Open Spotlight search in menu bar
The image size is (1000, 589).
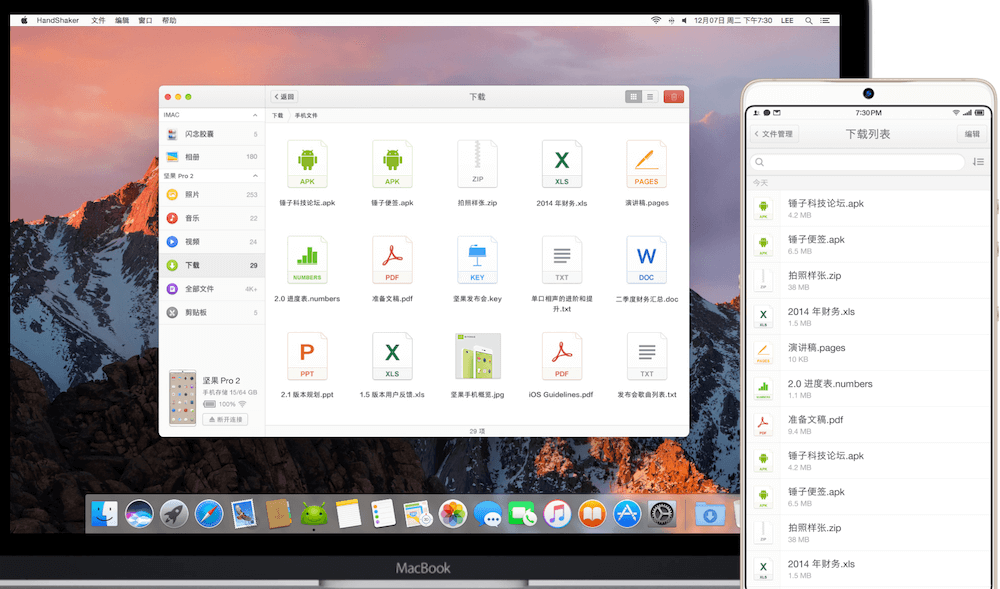coord(809,20)
